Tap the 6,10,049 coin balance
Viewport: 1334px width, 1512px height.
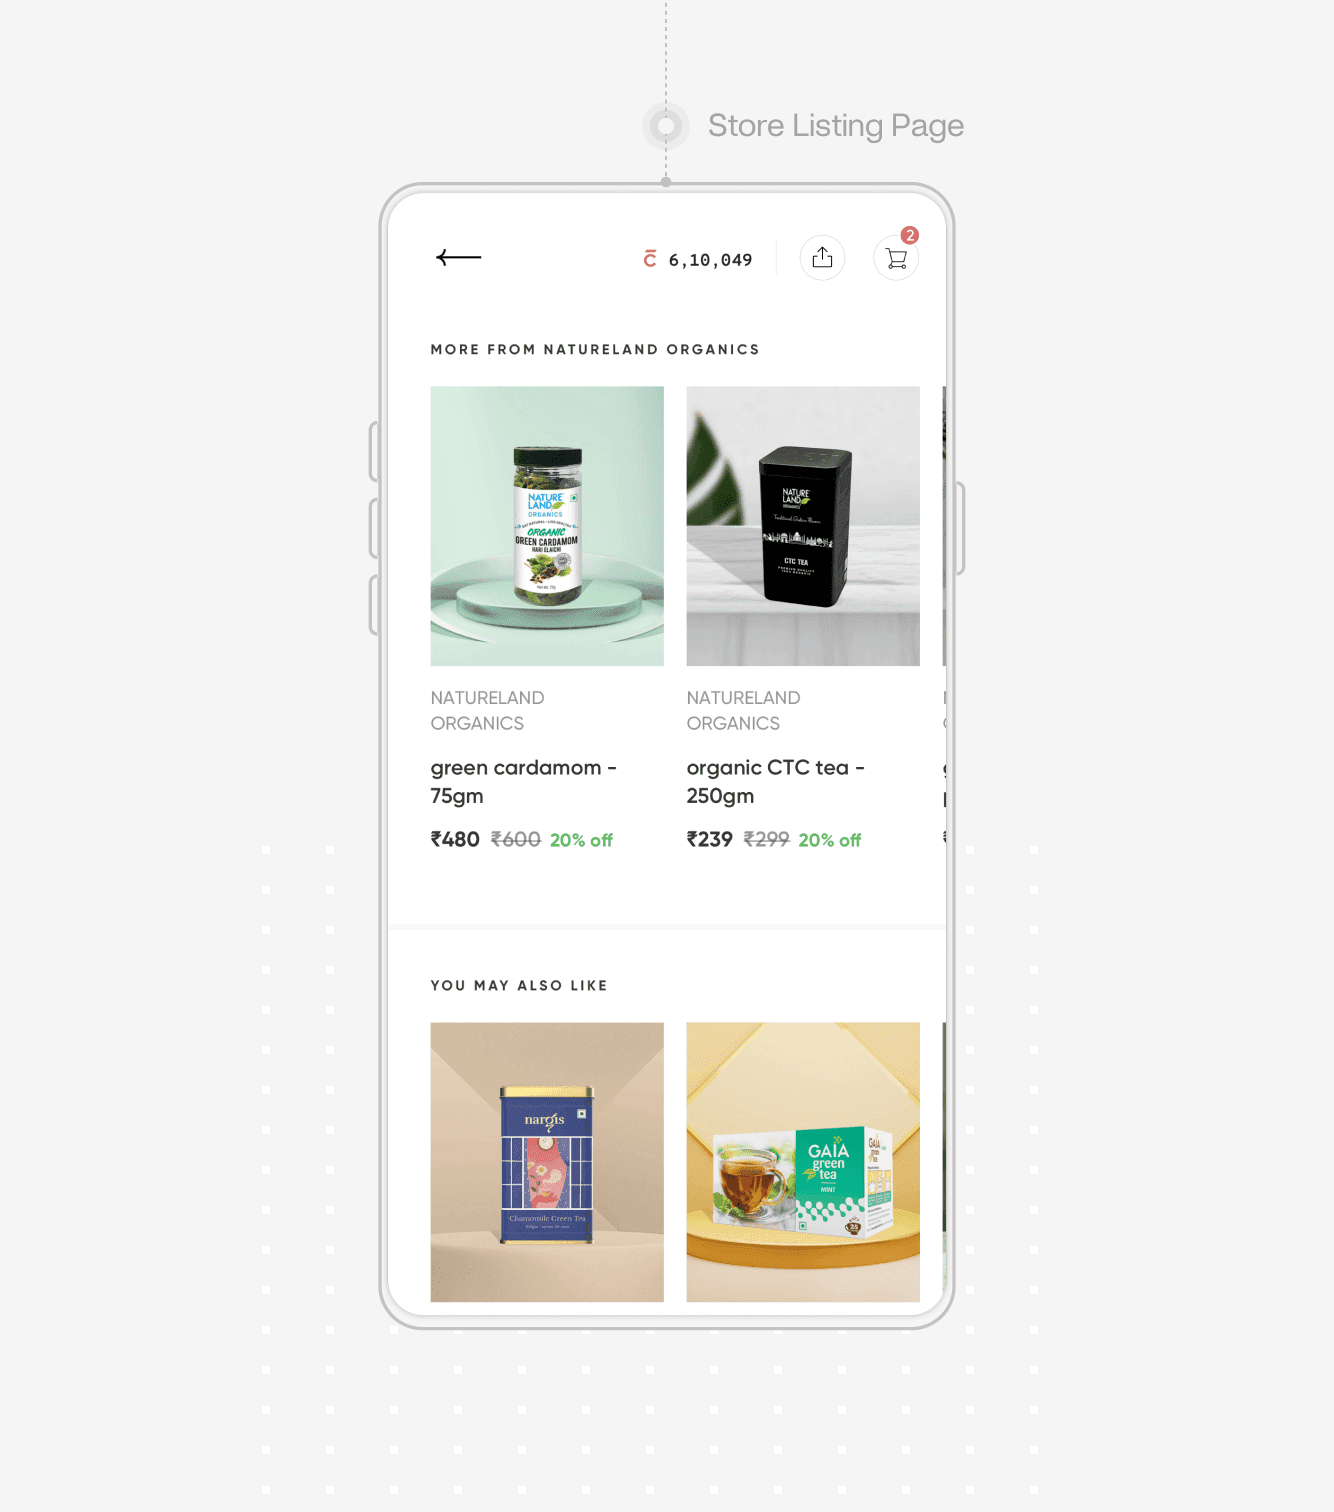tap(710, 260)
